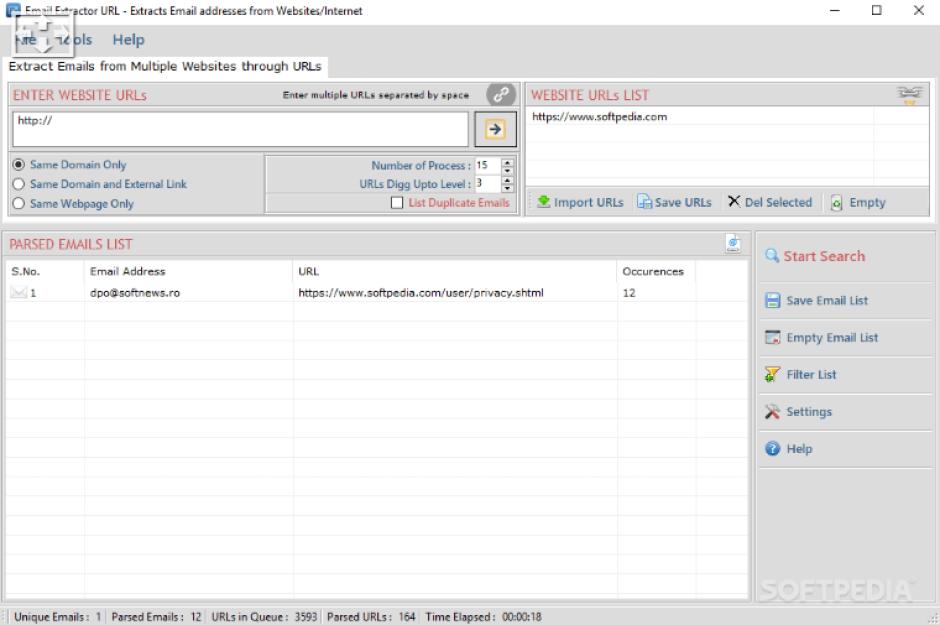Viewport: 940px width, 625px height.
Task: Click Import URLs label
Action: point(588,203)
